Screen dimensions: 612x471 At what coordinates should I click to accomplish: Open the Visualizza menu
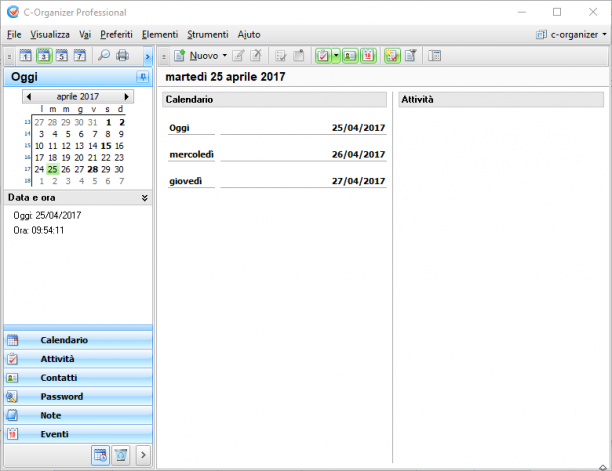[x=50, y=34]
